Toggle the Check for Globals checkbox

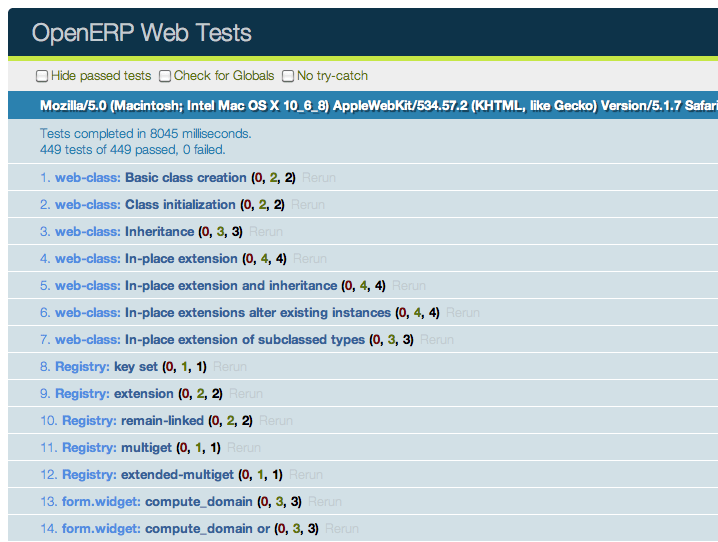point(165,76)
